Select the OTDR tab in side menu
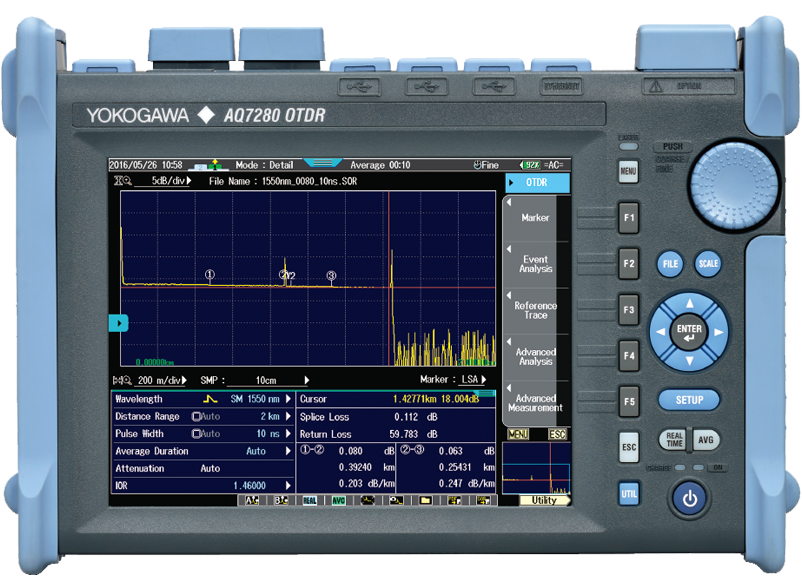Image resolution: width=803 pixels, height=579 pixels. tap(537, 183)
